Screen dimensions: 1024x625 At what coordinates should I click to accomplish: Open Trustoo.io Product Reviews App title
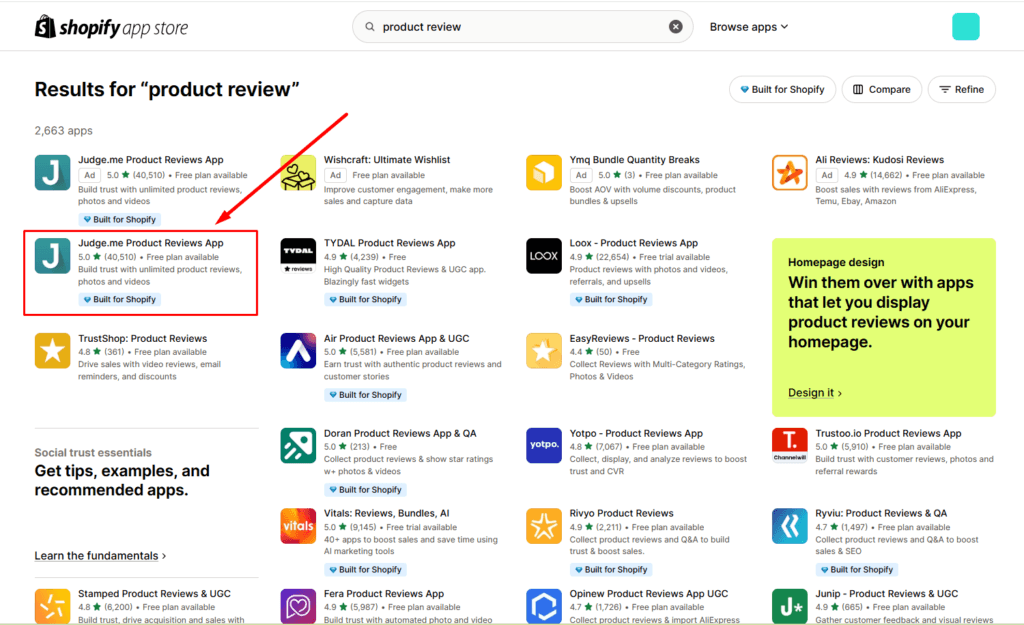click(x=888, y=433)
